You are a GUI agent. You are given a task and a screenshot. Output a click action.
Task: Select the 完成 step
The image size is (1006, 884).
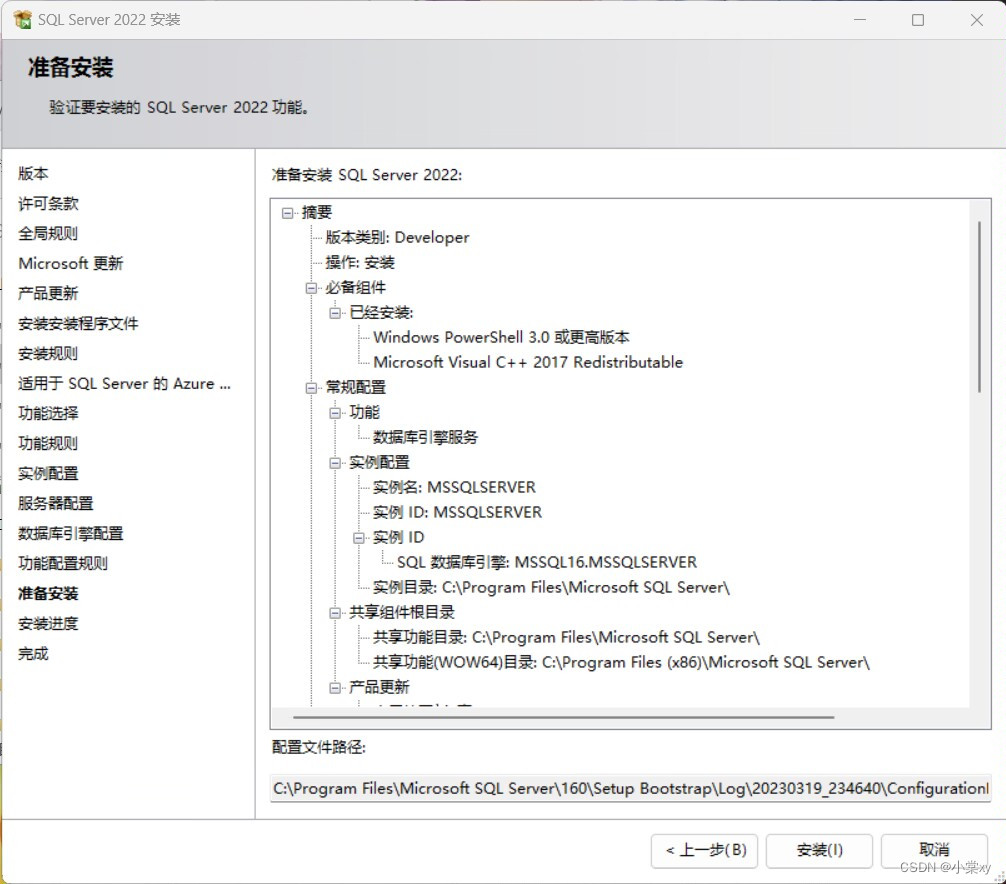click(x=33, y=654)
